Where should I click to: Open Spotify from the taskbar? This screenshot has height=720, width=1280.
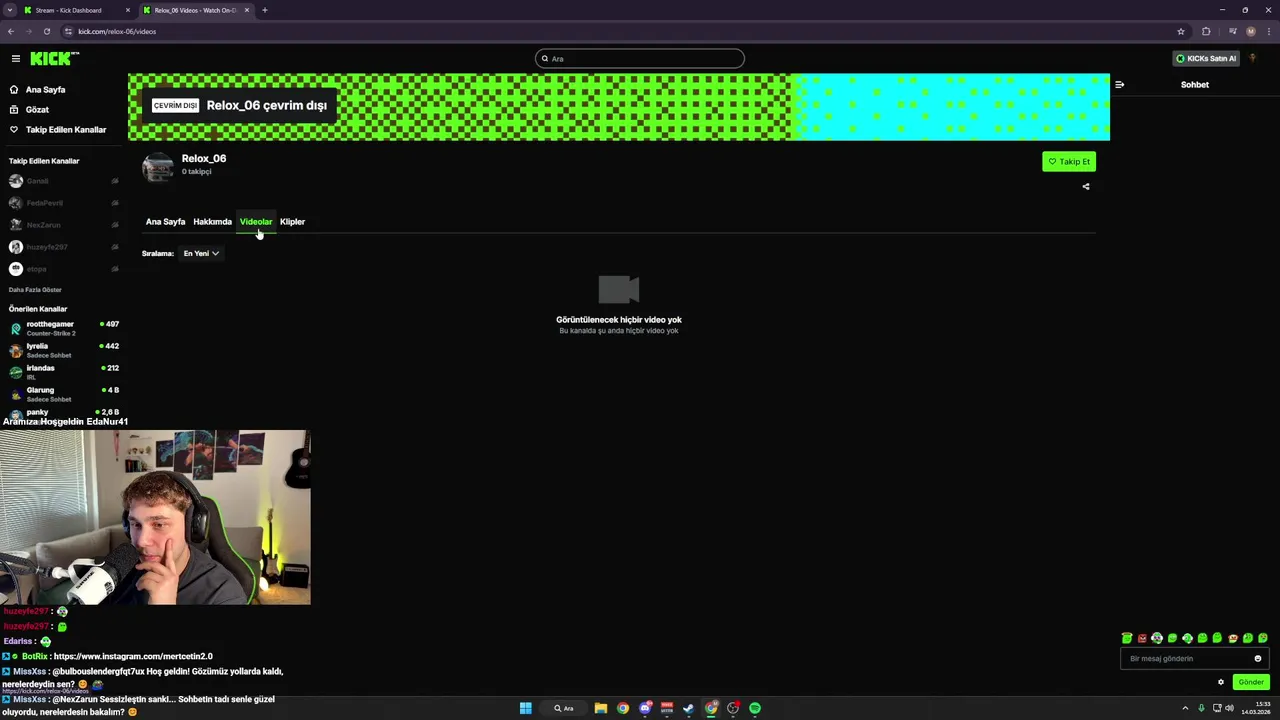[755, 708]
